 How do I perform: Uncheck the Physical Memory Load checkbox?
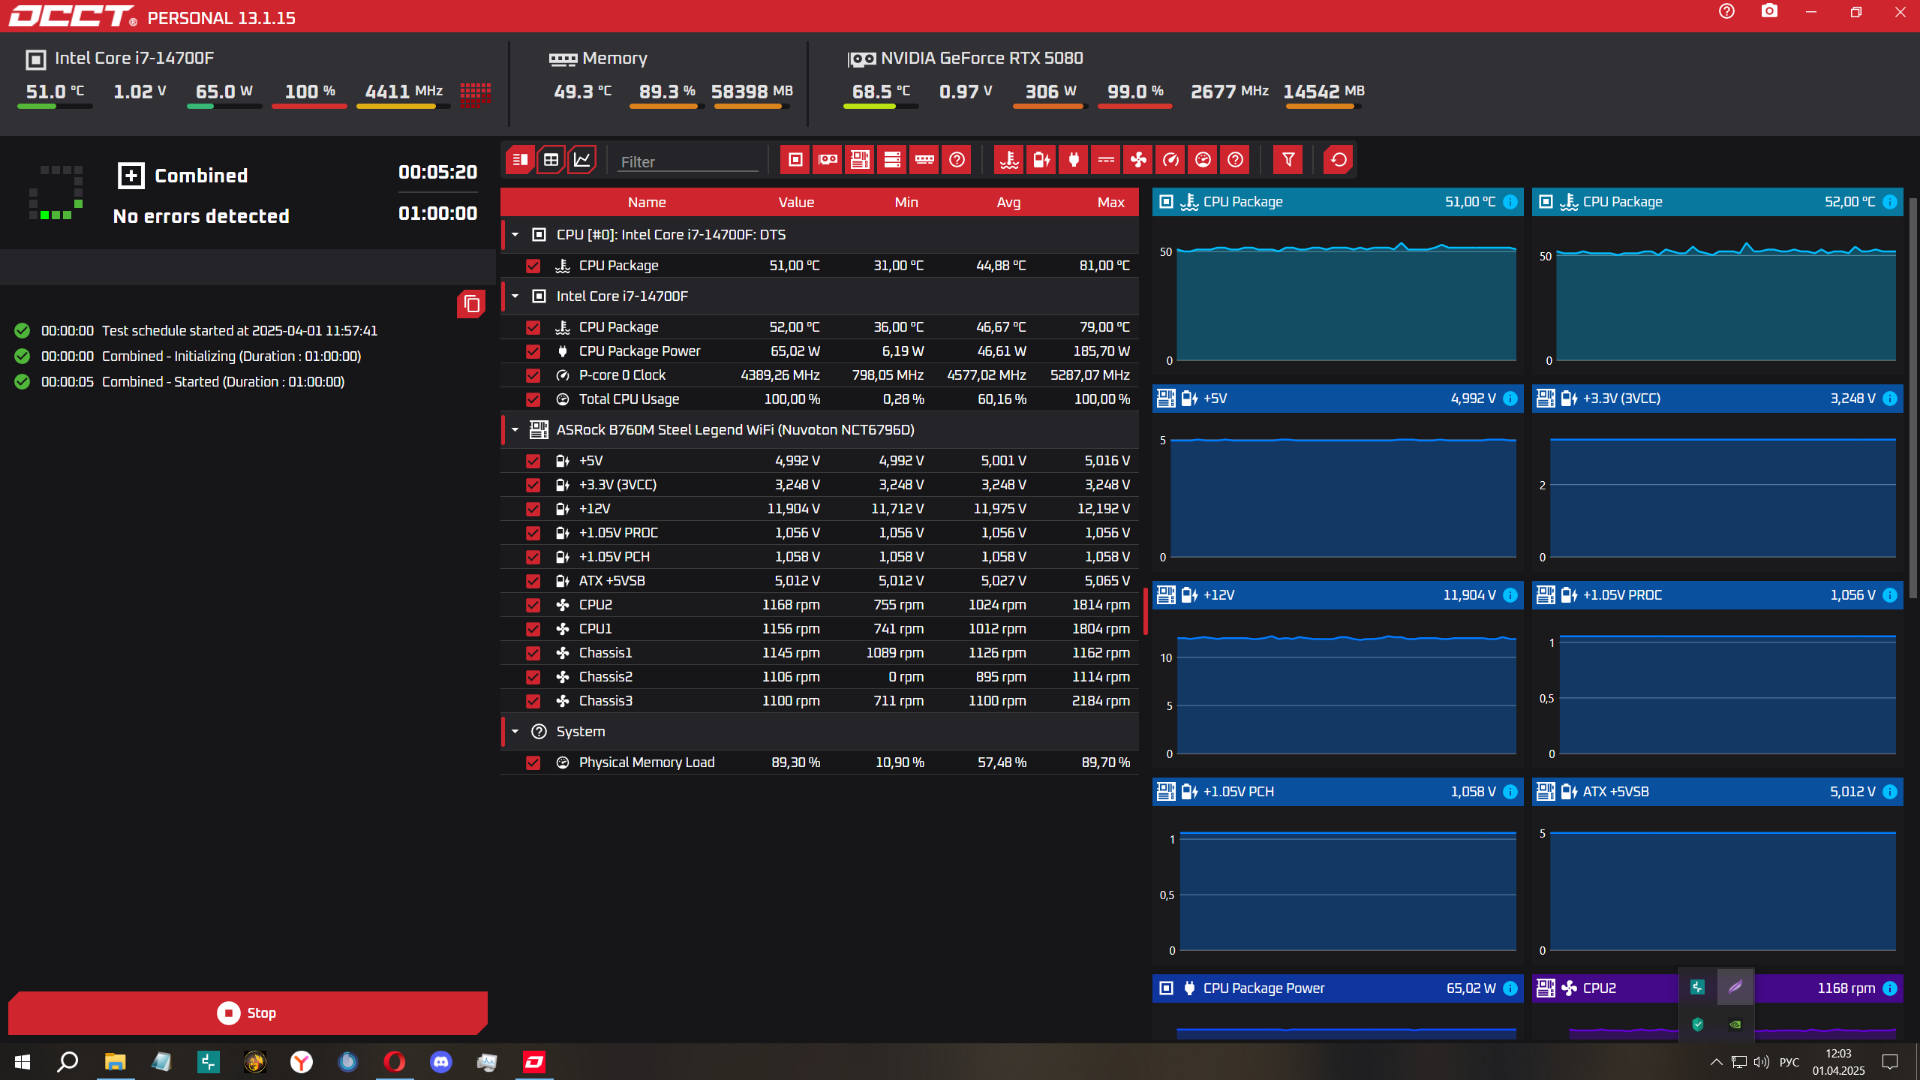click(533, 763)
